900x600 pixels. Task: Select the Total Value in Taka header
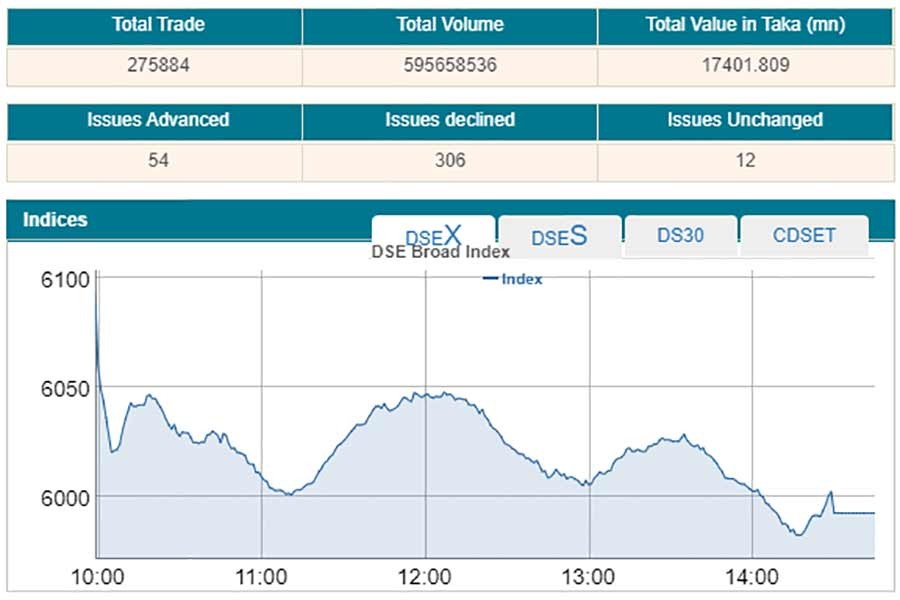tap(745, 25)
